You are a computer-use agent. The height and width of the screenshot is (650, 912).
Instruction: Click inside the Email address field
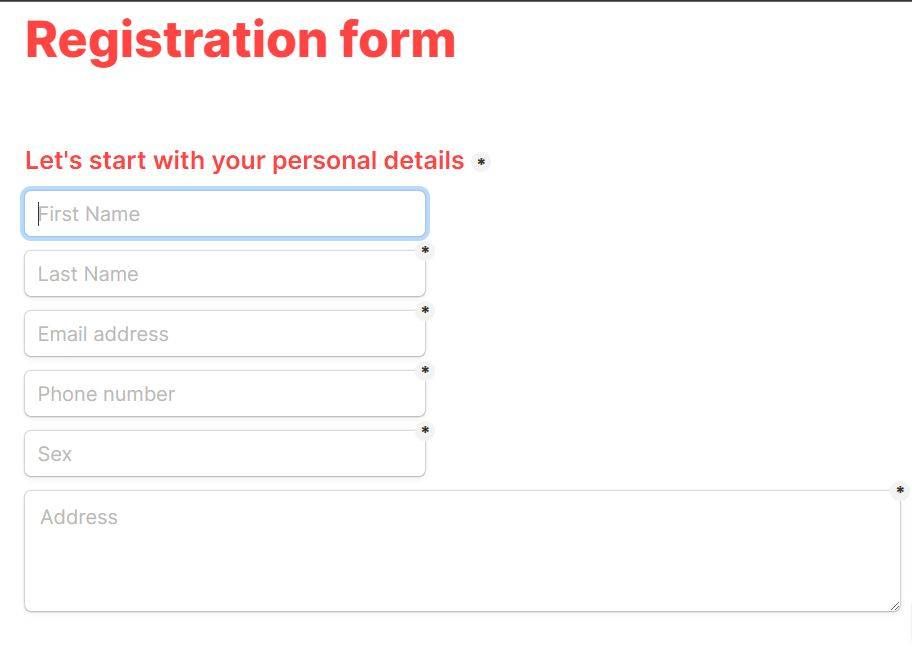point(225,333)
